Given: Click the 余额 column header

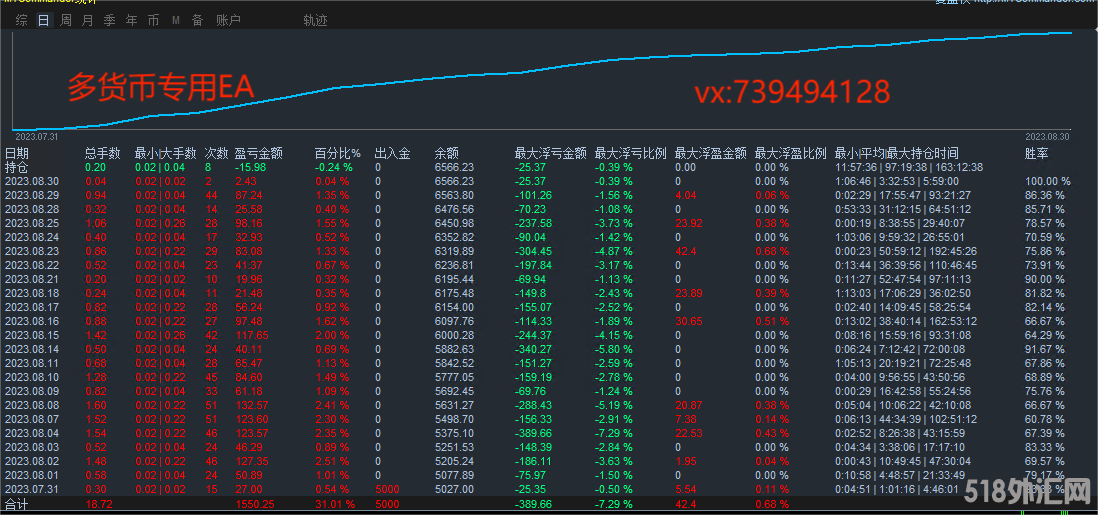Looking at the screenshot, I should (447, 154).
